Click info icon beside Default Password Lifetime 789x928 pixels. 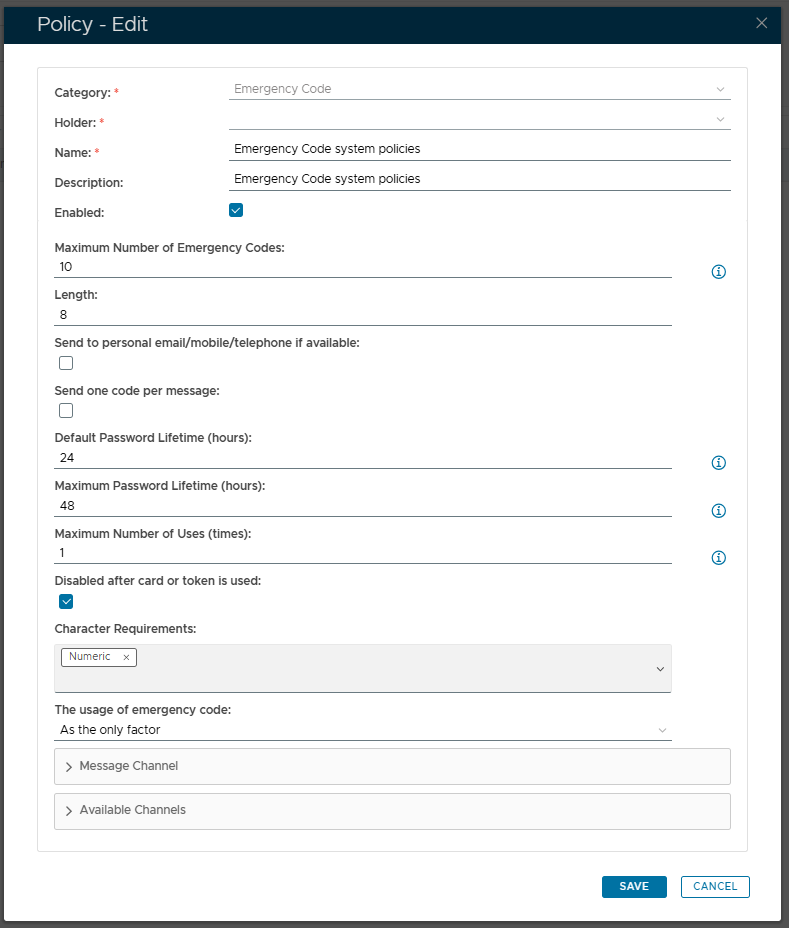(x=718, y=463)
